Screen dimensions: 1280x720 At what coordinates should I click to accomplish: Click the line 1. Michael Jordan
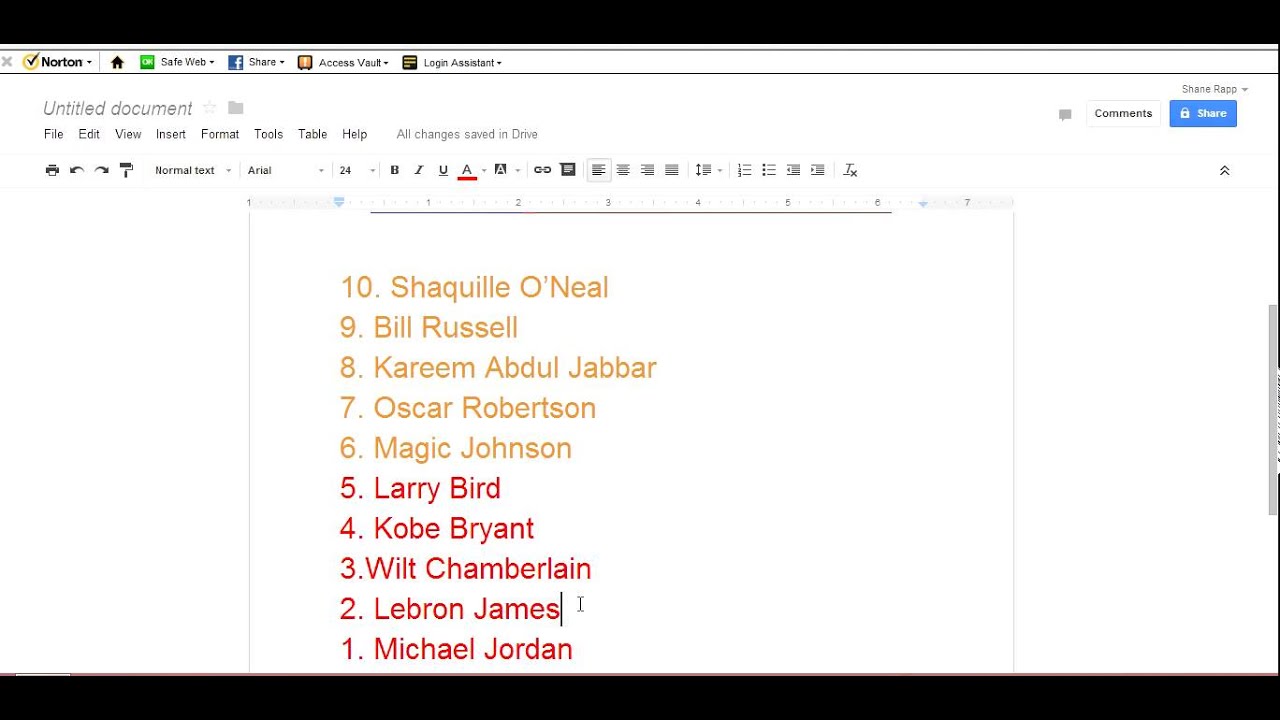click(x=456, y=649)
